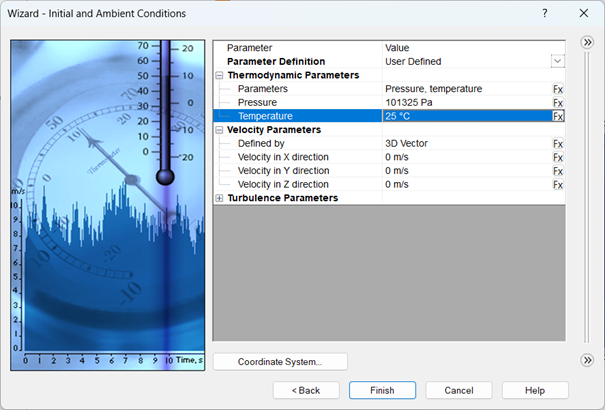Click Fx icon for Velocity in Z direction

tap(558, 185)
